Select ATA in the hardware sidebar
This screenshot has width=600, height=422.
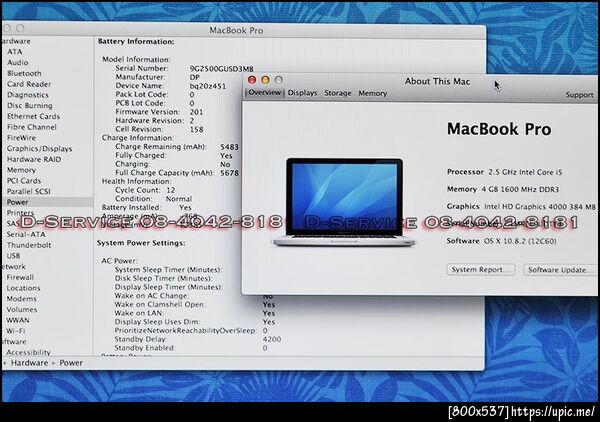[15, 52]
